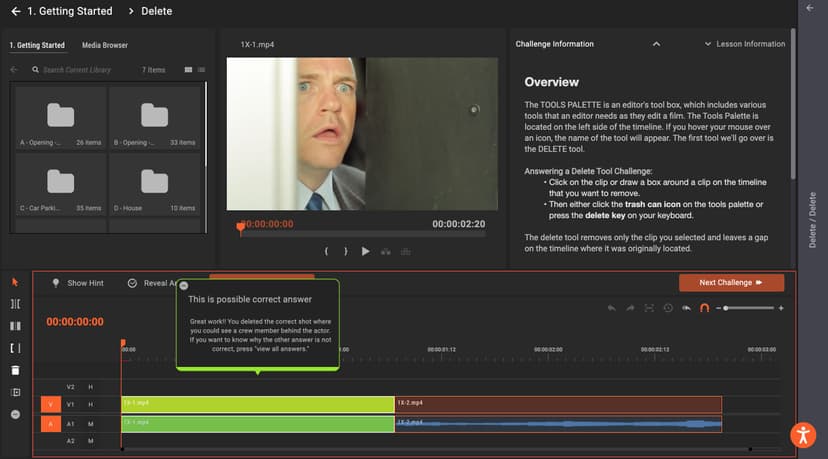828x459 pixels.
Task: Click the minus zoom-out icon on the timeline
Action: click(x=718, y=308)
